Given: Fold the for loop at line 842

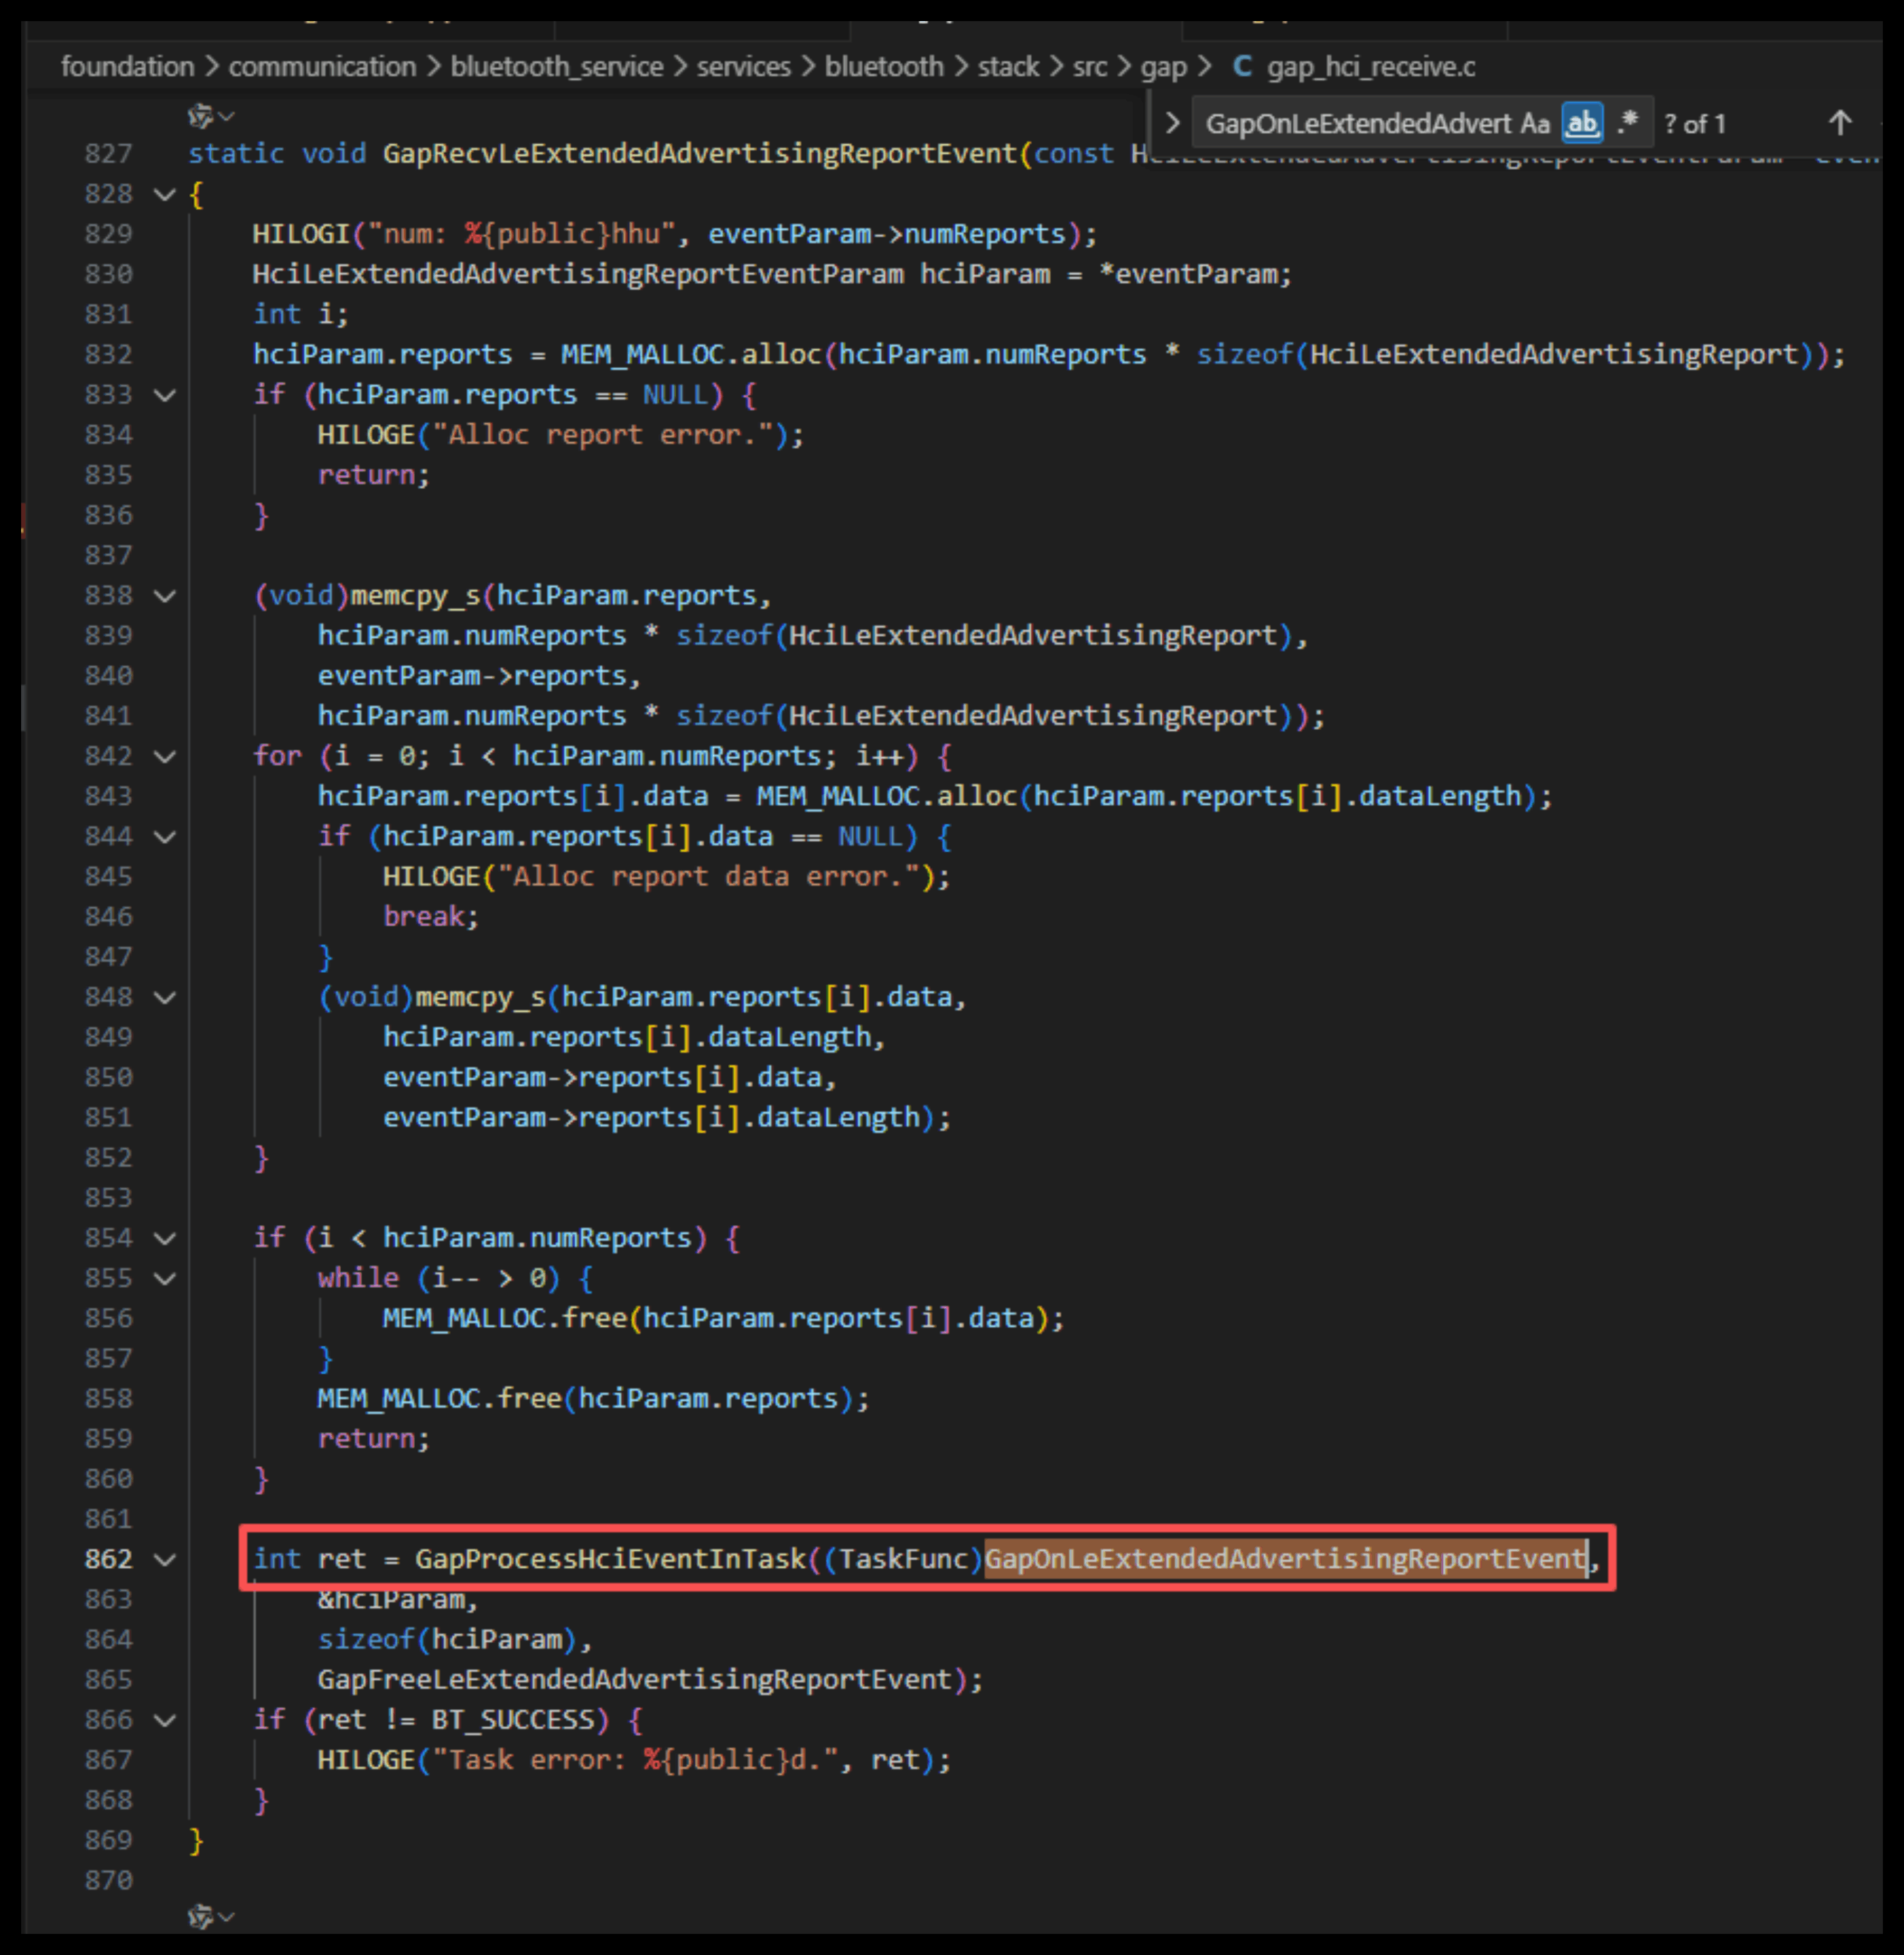Looking at the screenshot, I should coord(165,756).
